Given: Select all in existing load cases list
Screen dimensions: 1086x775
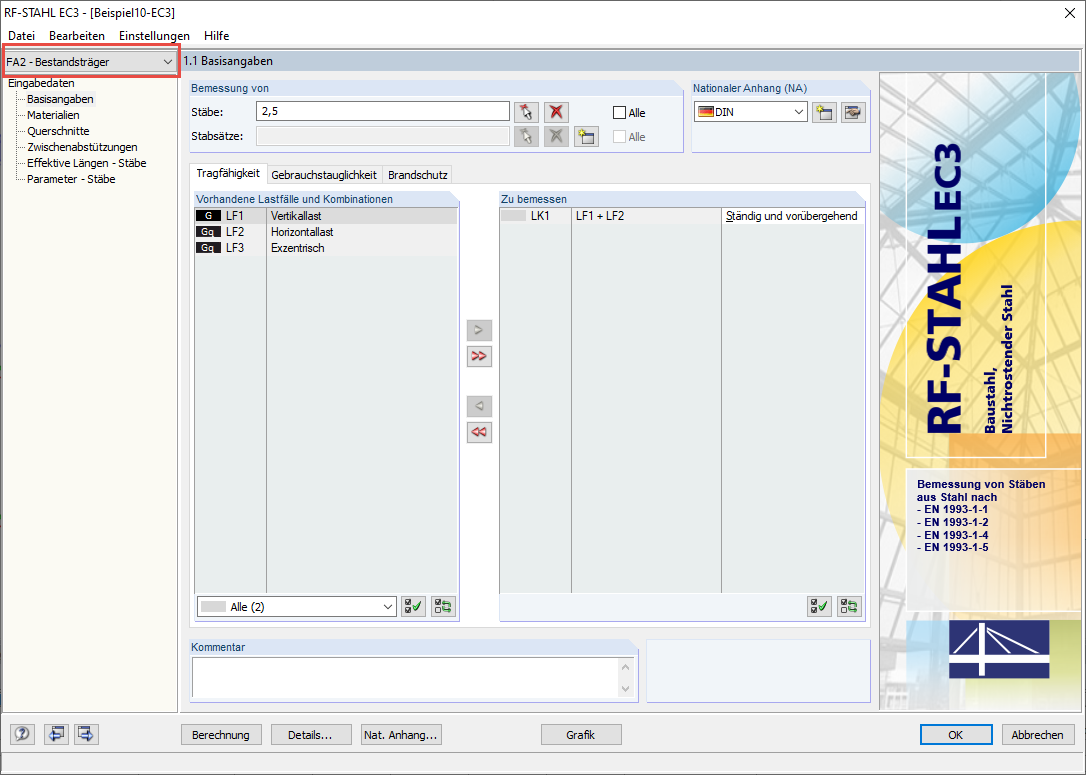Looking at the screenshot, I should (413, 607).
